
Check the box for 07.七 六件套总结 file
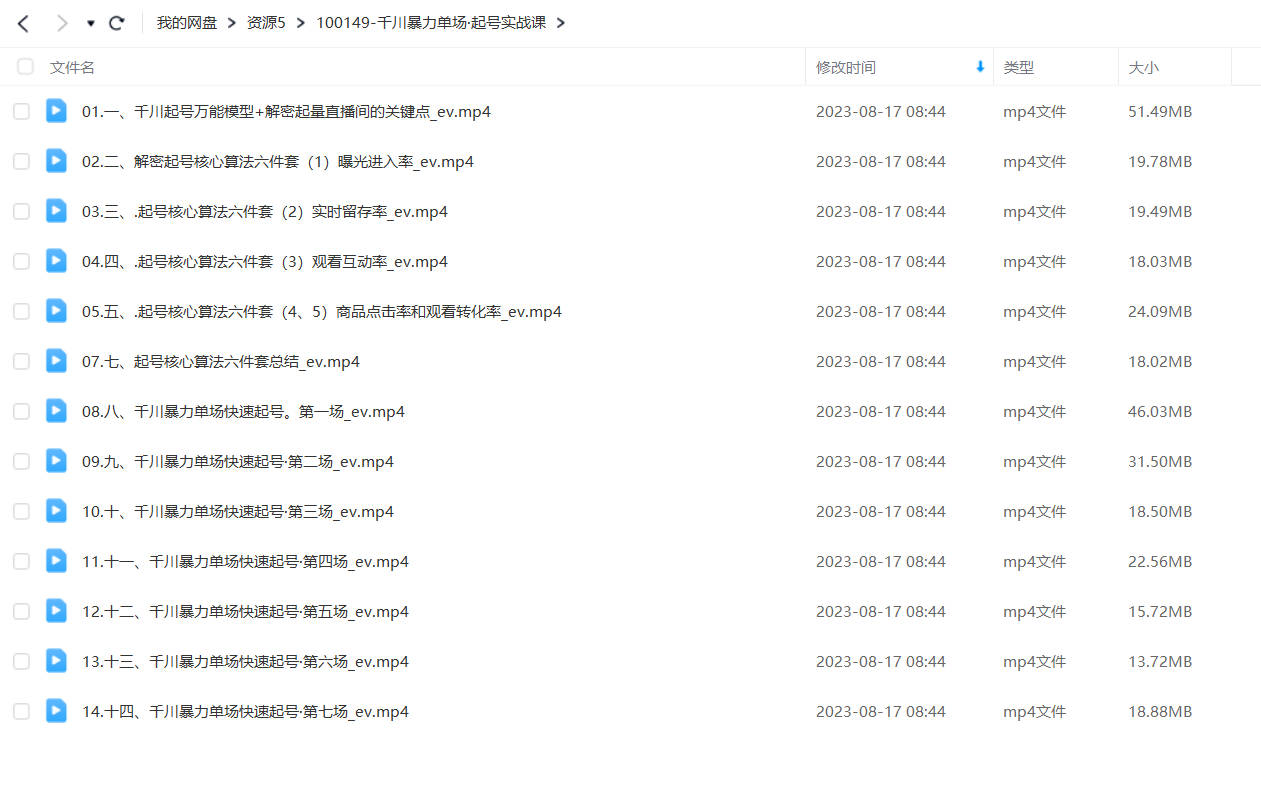[x=21, y=361]
